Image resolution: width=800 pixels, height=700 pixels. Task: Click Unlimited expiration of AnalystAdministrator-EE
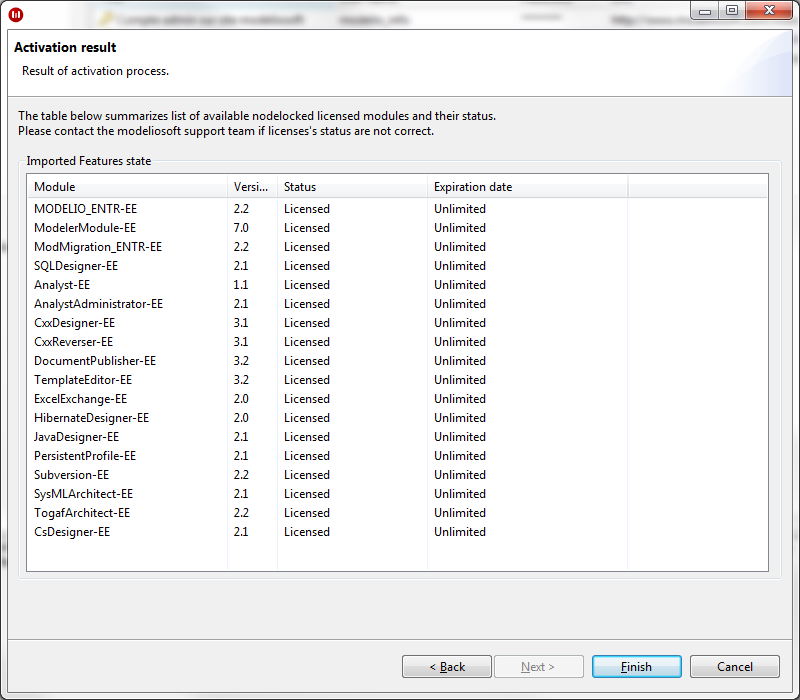point(460,304)
